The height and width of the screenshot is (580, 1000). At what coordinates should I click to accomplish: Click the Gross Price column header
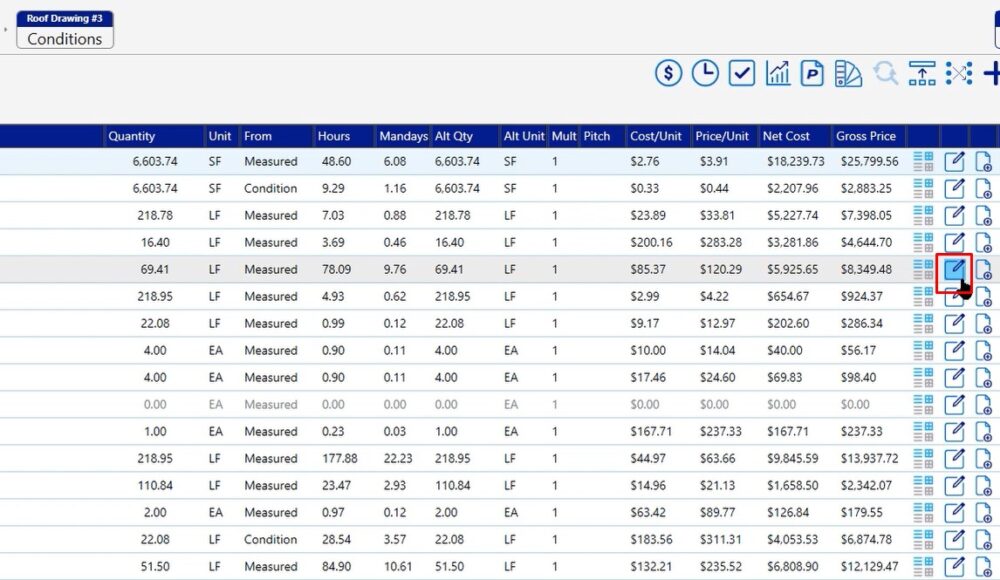click(x=866, y=136)
